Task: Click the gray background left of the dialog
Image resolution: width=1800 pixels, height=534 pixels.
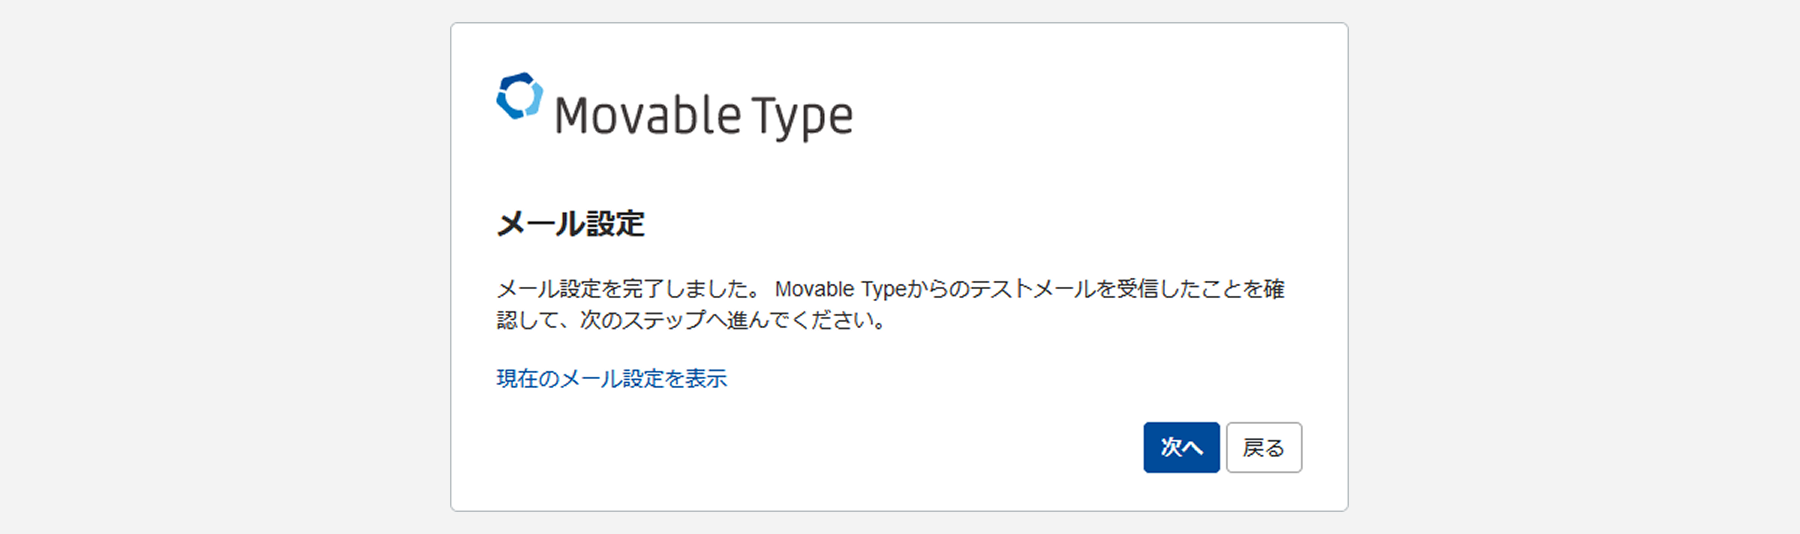Action: click(225, 267)
